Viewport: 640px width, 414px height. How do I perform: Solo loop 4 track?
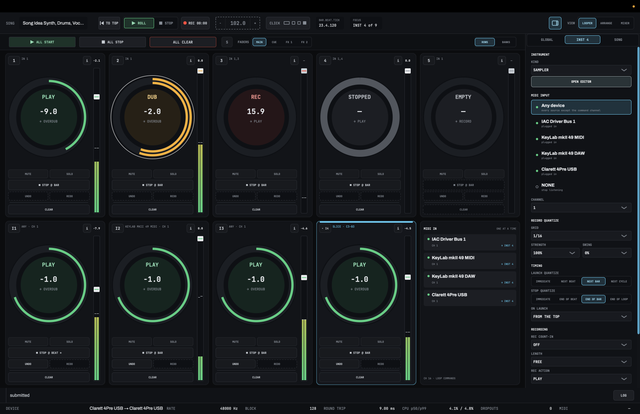(x=380, y=174)
